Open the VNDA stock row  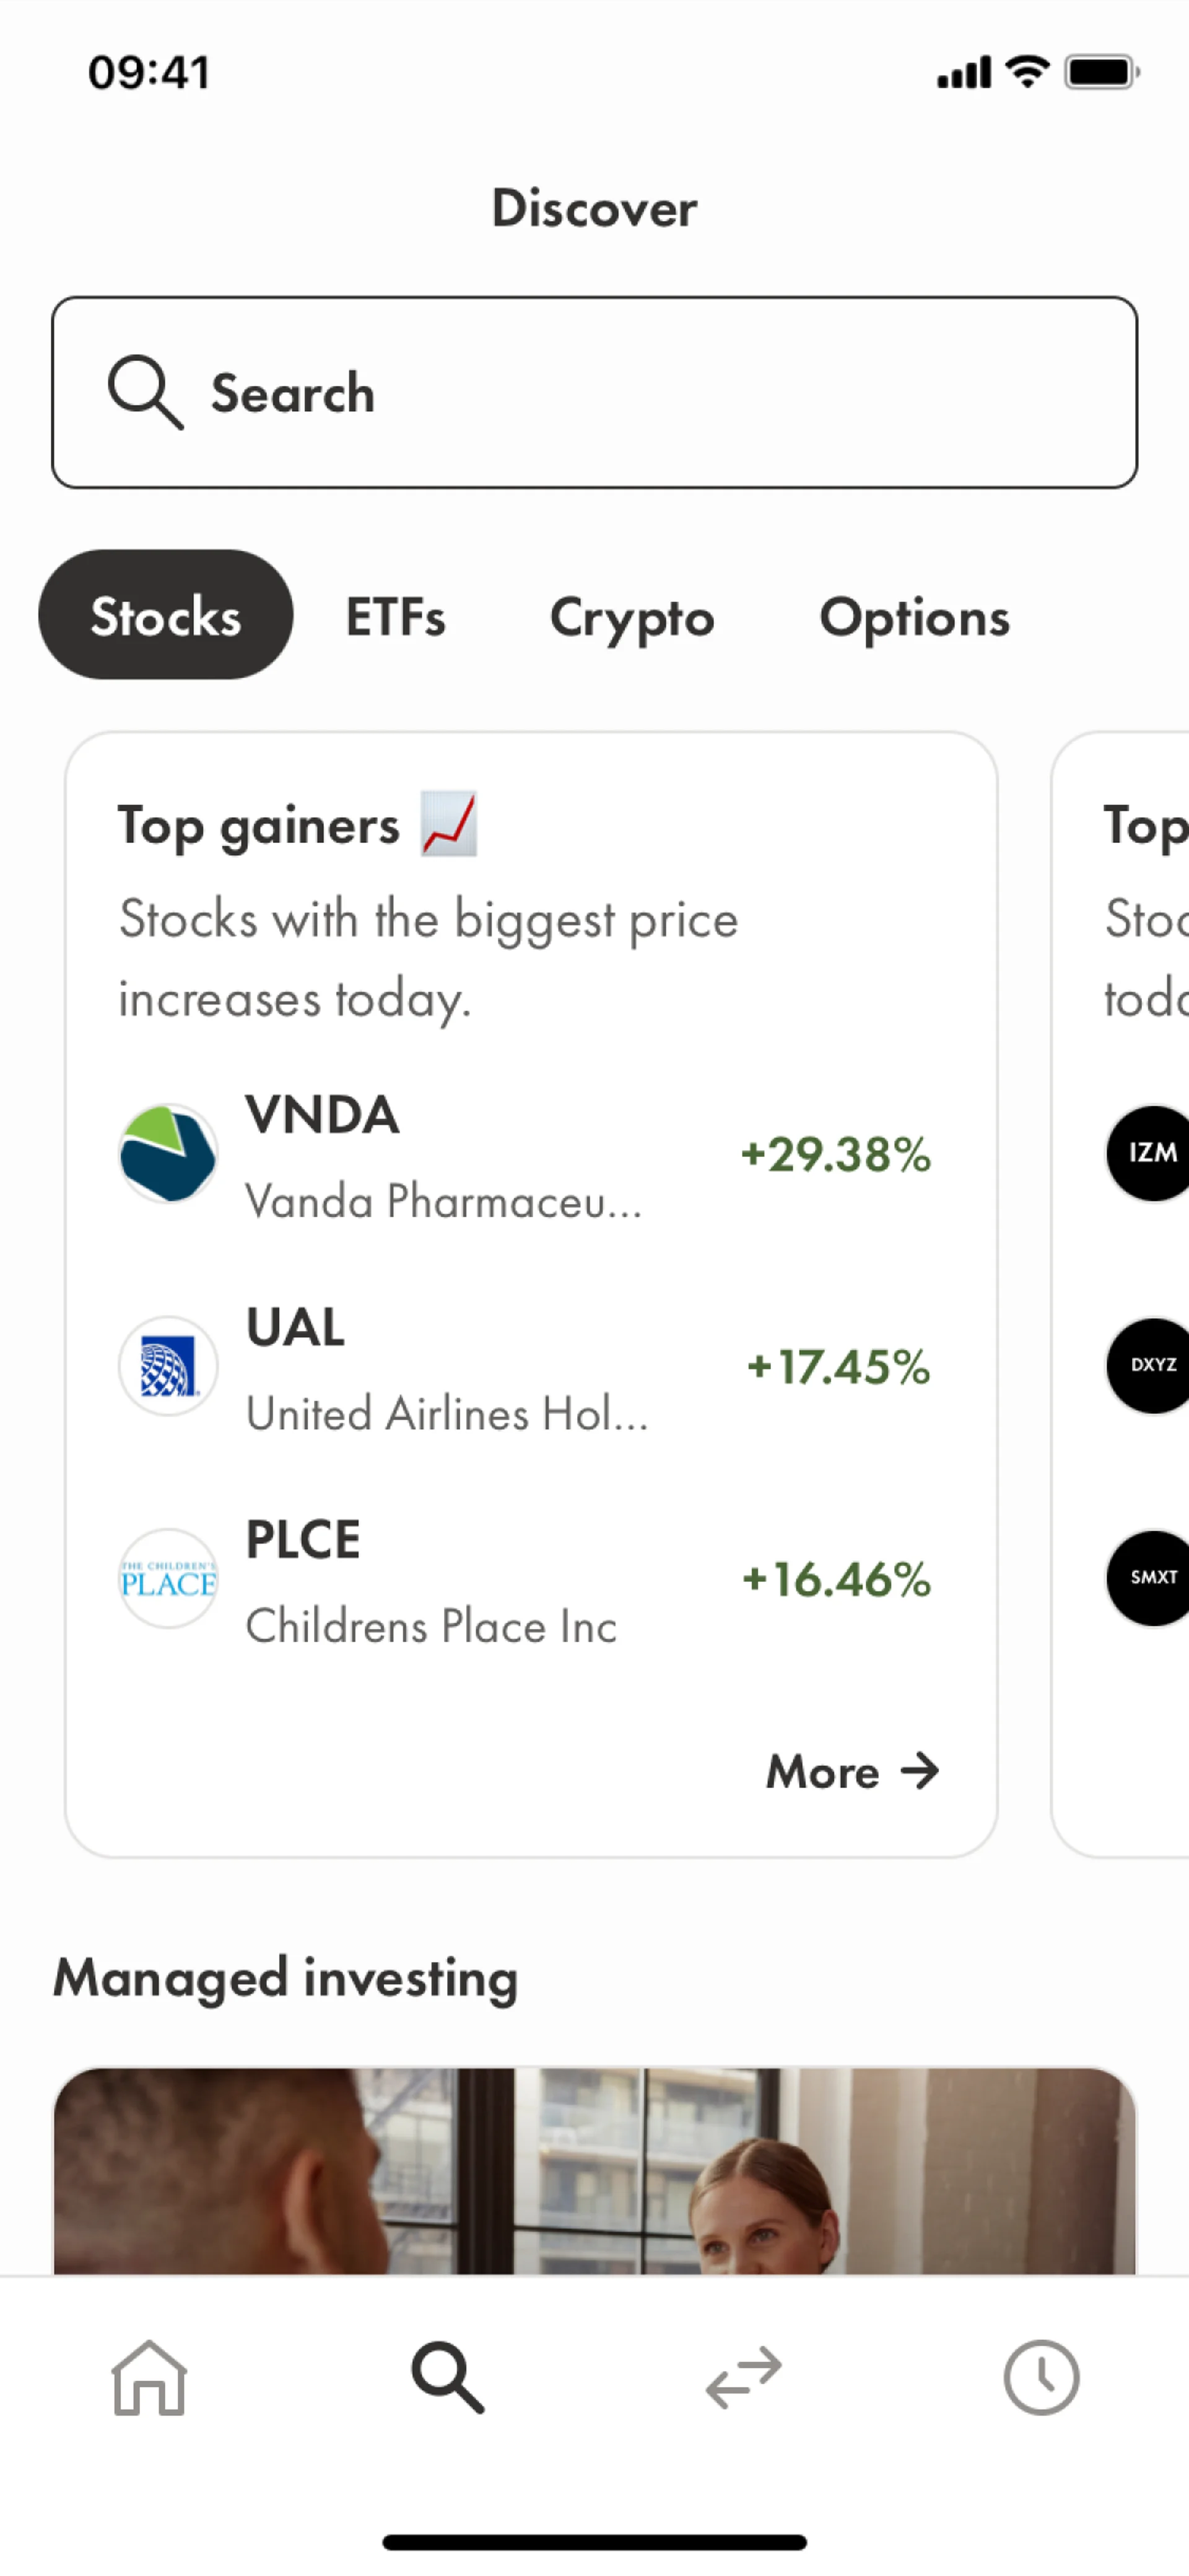click(x=530, y=1155)
